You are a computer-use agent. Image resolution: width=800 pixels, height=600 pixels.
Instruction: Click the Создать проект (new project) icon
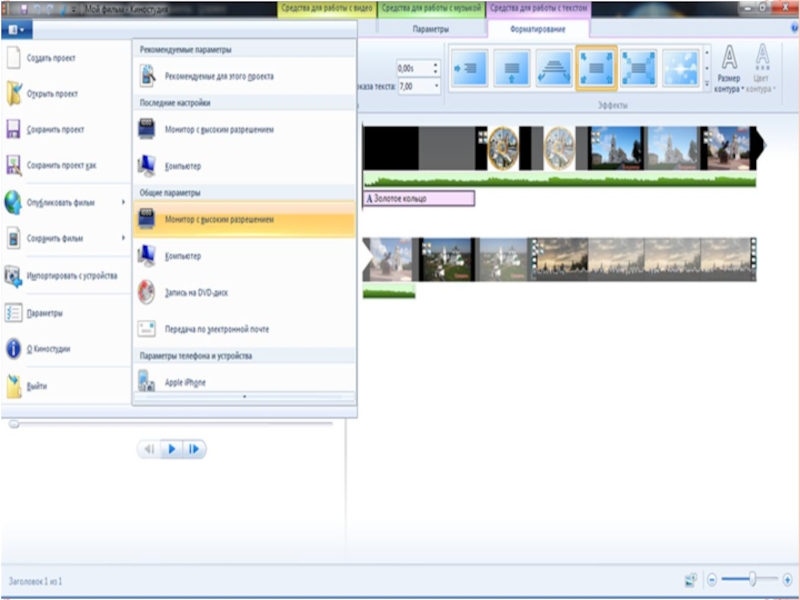14,58
